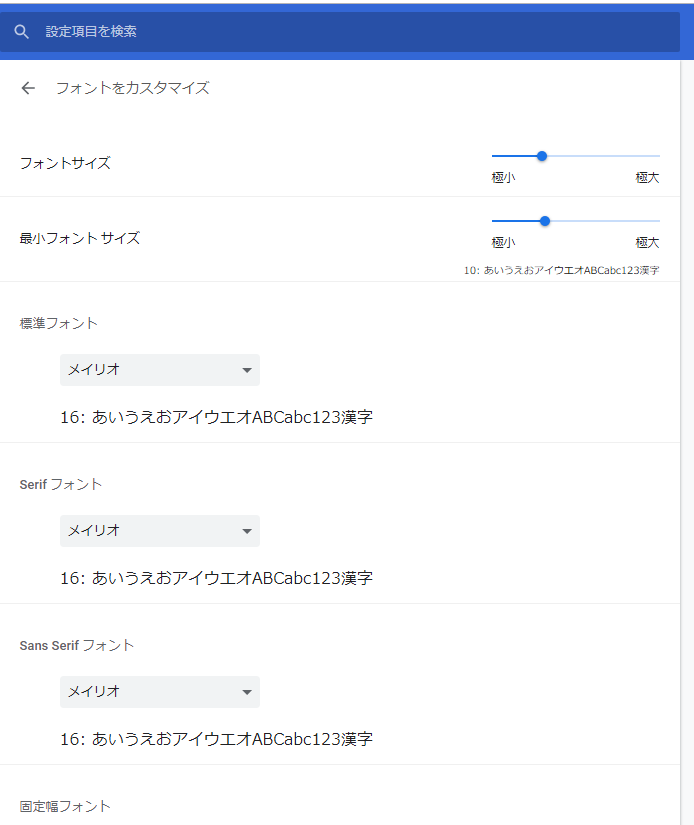
Task: Click 極大 under the 最小フォント サイズ slider
Action: click(647, 242)
